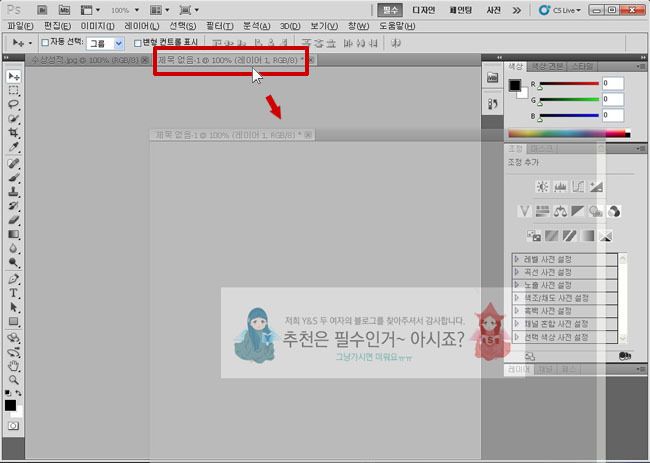Click the R slider in the color panel
Image resolution: width=650 pixels, height=463 pixels.
coord(569,84)
